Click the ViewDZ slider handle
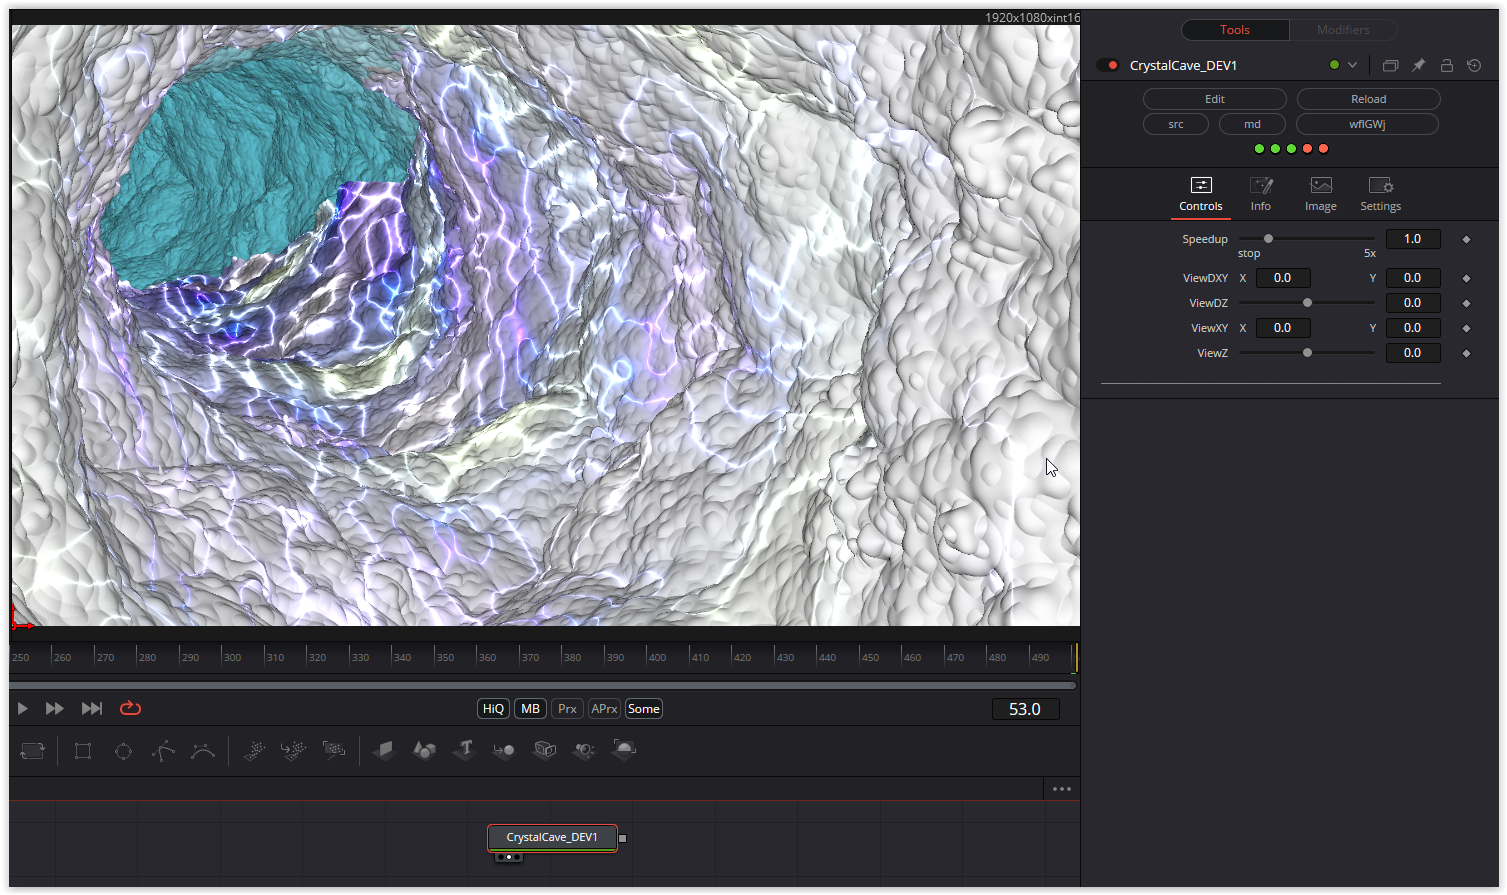Screen dimensions: 1507x895 click(x=1307, y=303)
